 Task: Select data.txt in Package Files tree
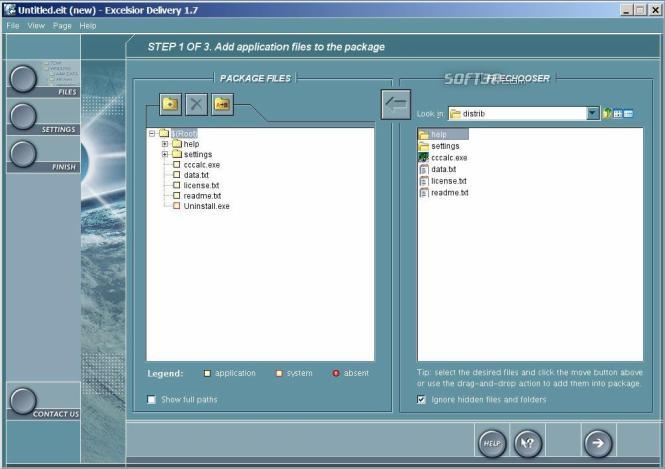pos(196,175)
